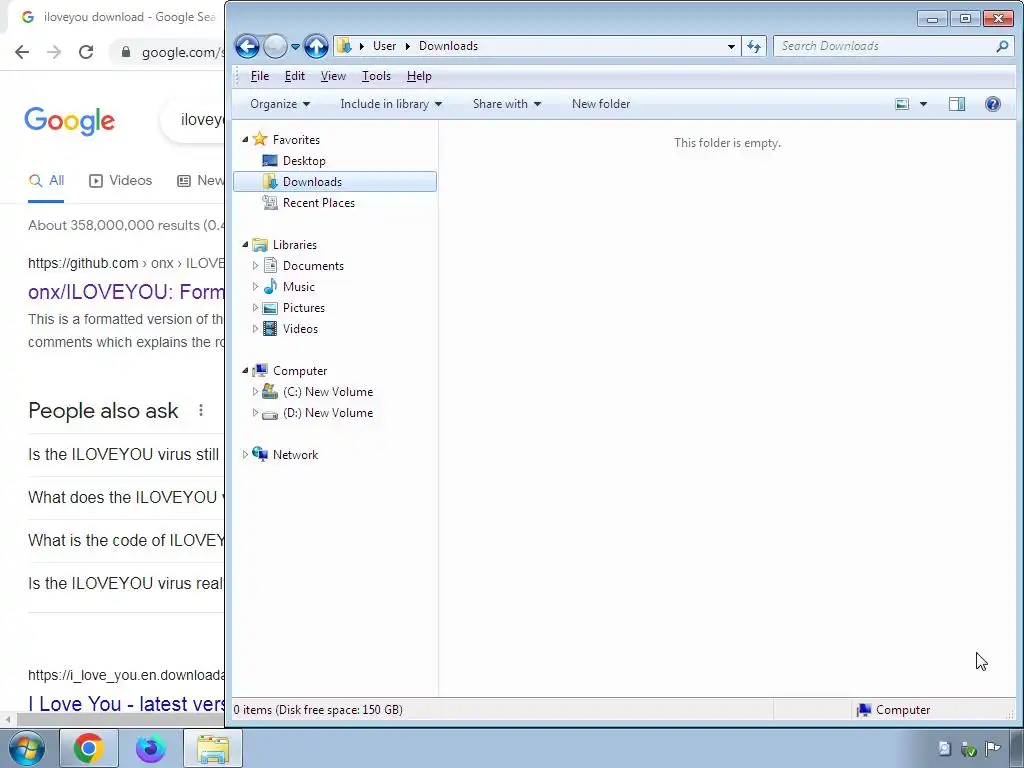Click Action Center flag in system tray
Screen dimensions: 1024x768
click(993, 748)
